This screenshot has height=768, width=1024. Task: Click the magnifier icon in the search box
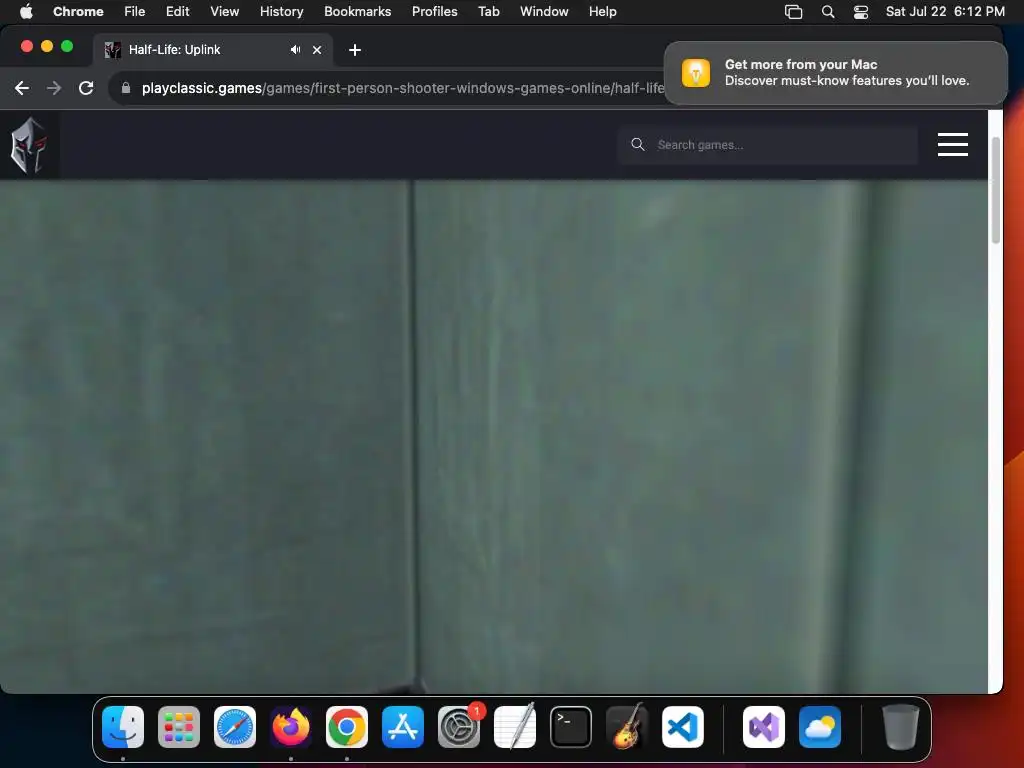(x=637, y=144)
